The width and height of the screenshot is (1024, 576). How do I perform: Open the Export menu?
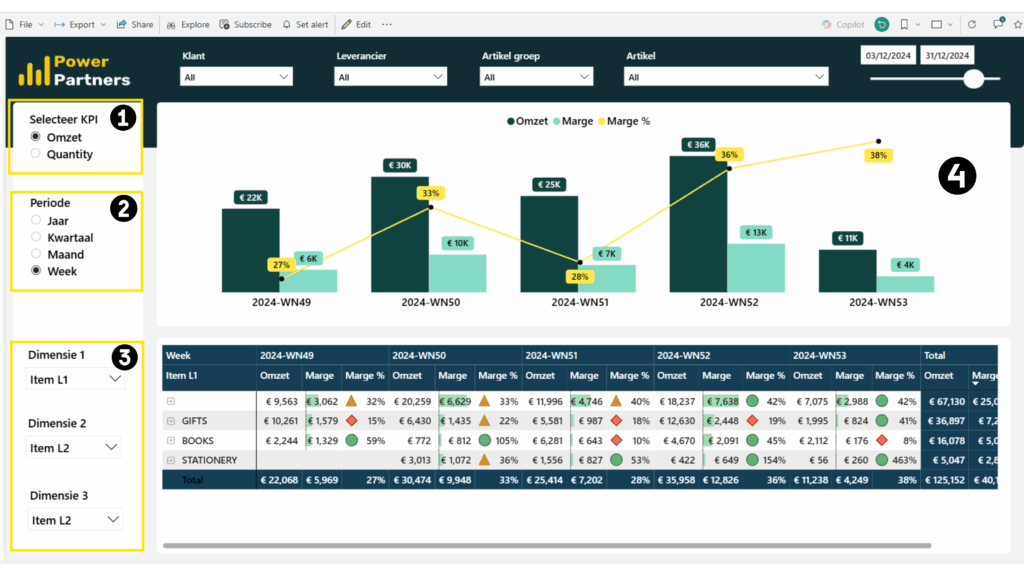click(78, 24)
